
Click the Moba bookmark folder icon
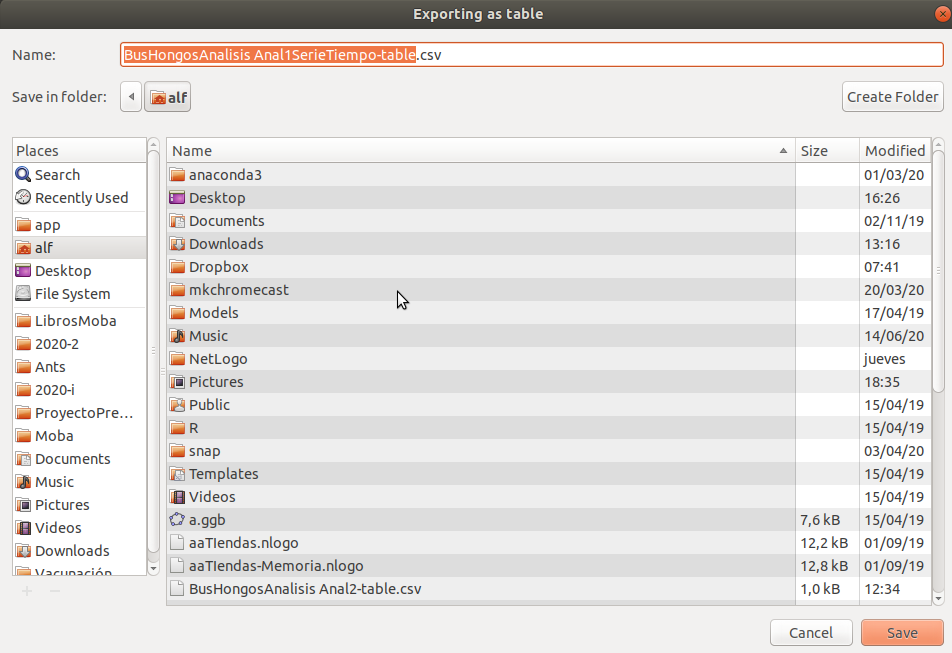click(x=23, y=436)
